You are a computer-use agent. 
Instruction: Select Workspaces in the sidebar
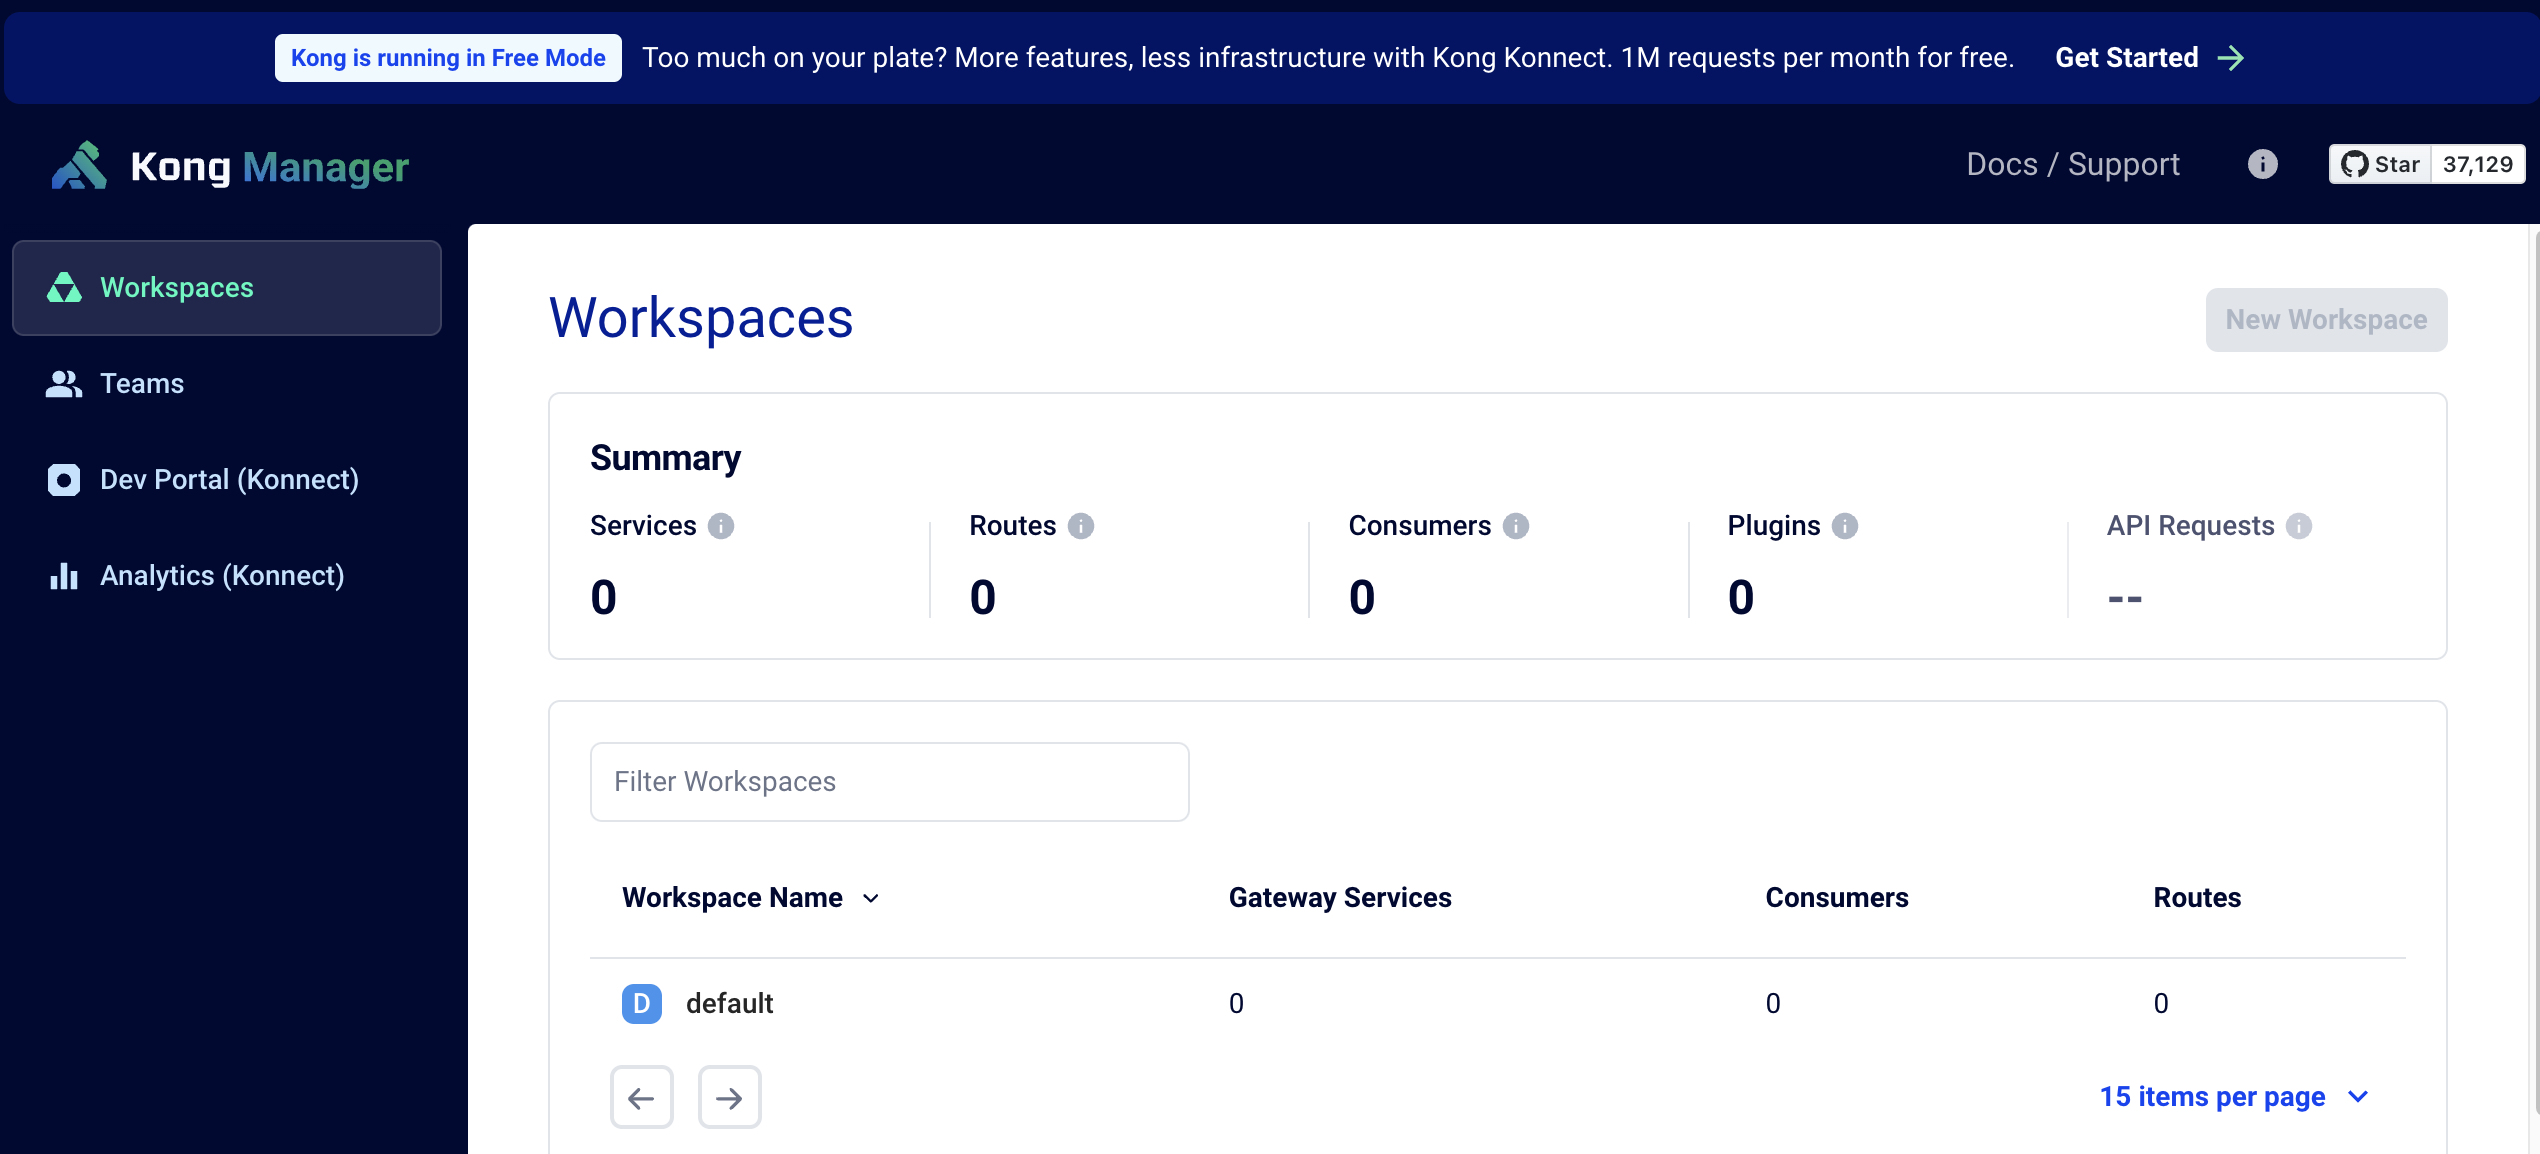[177, 288]
